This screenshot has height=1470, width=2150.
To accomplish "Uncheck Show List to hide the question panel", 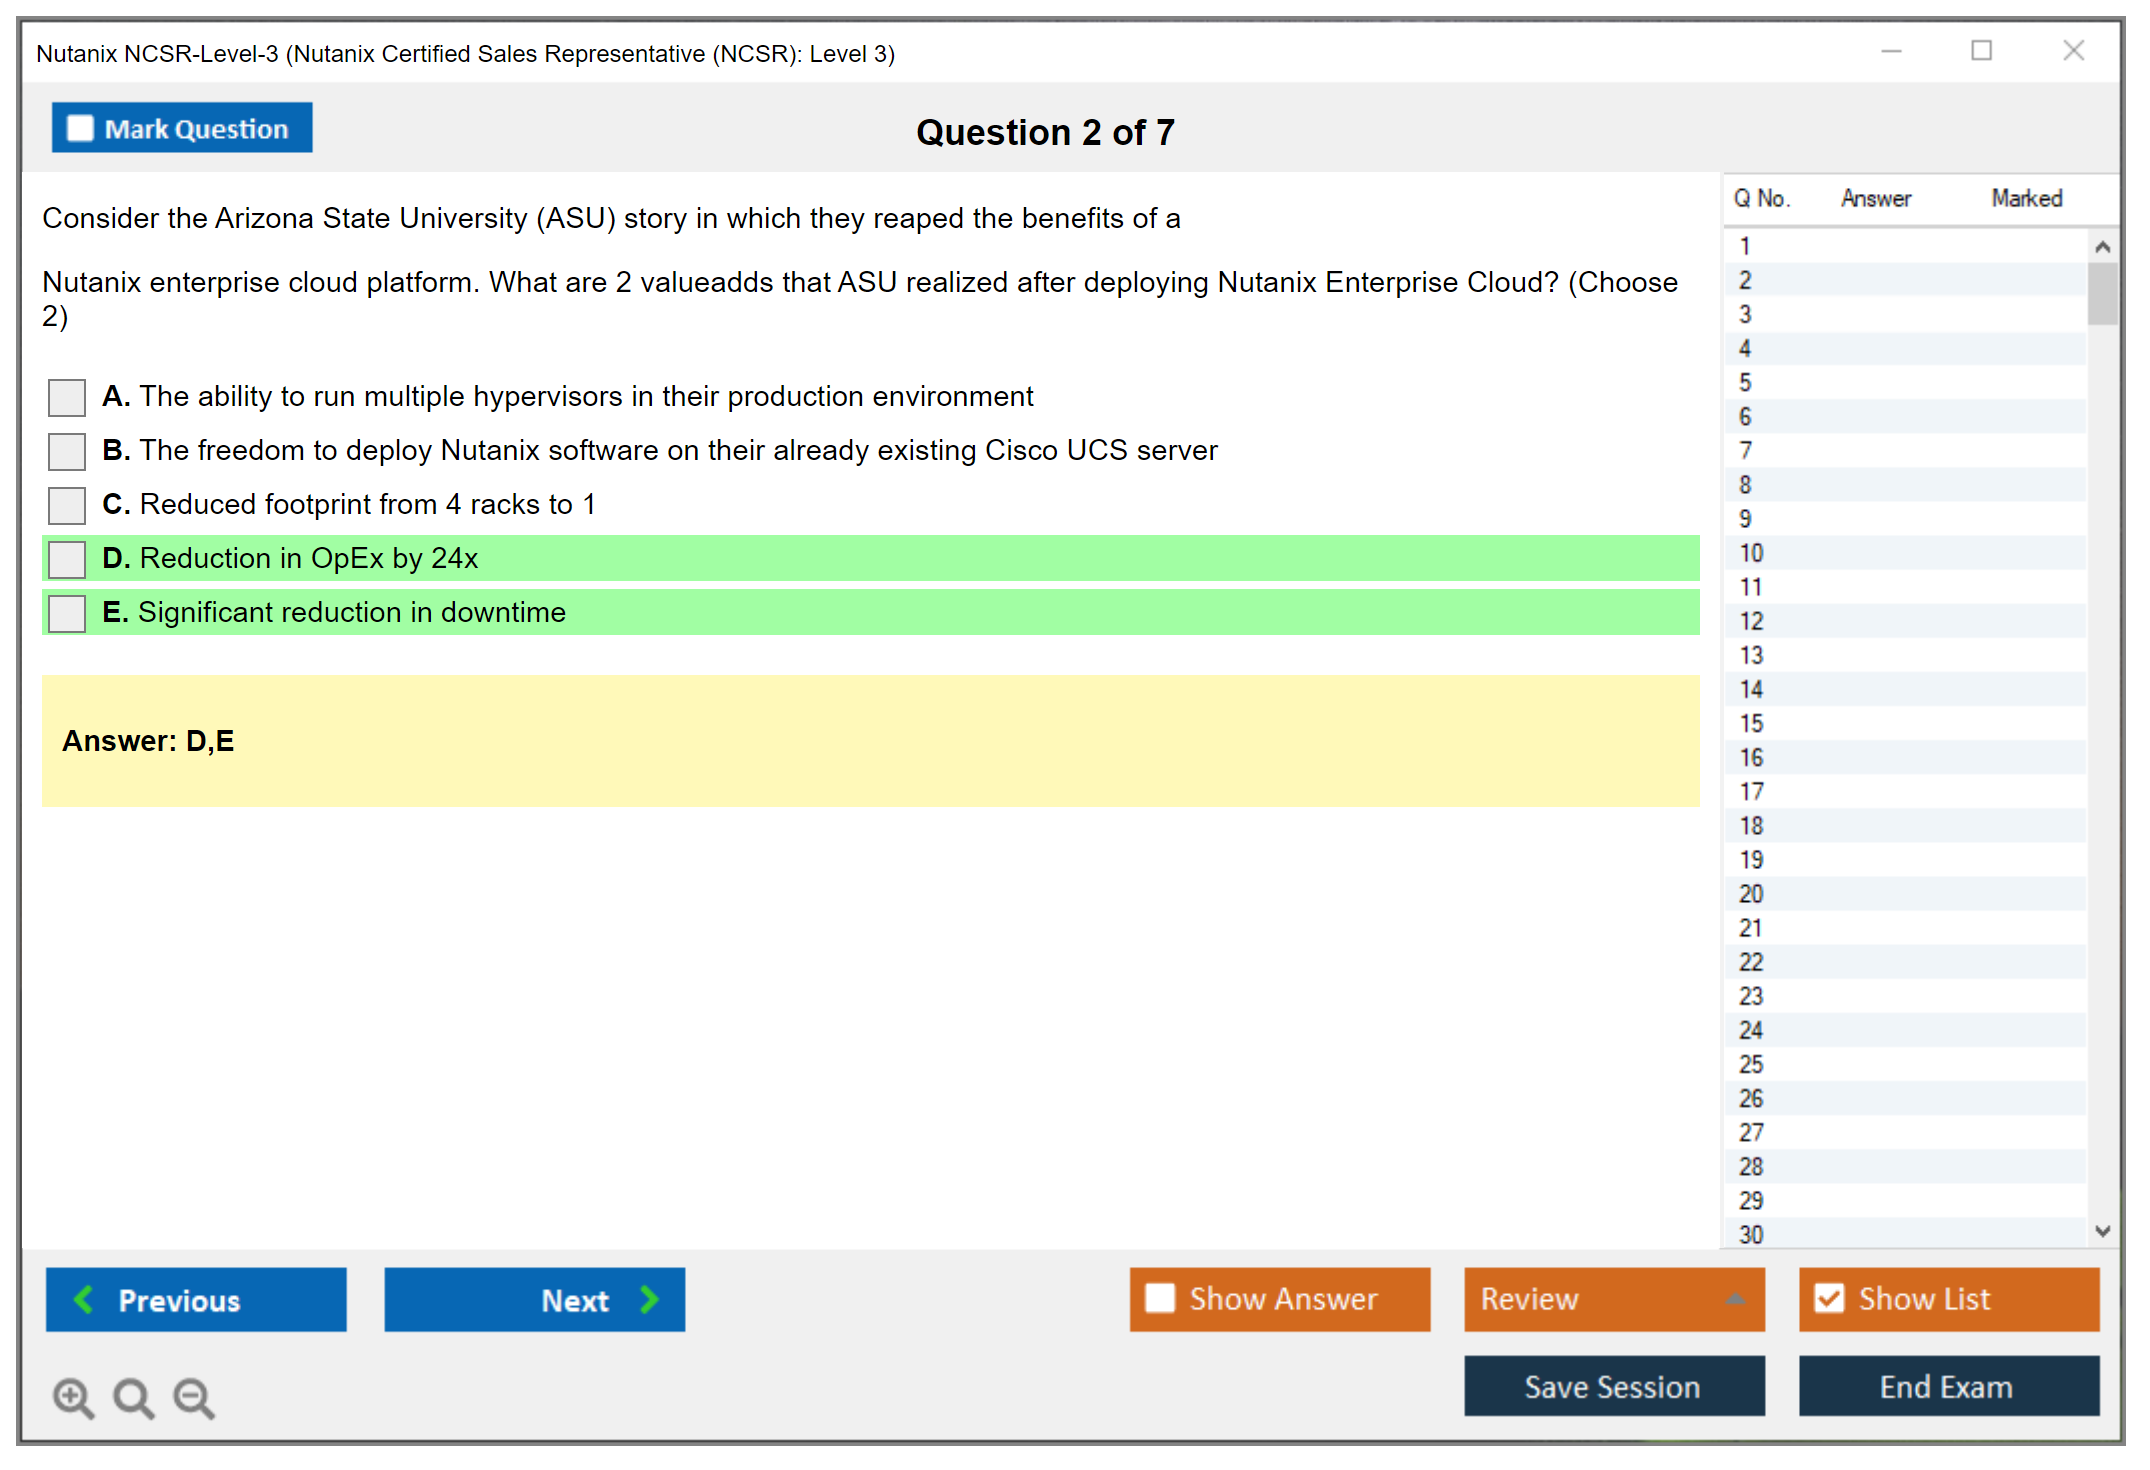I will coord(1829,1299).
